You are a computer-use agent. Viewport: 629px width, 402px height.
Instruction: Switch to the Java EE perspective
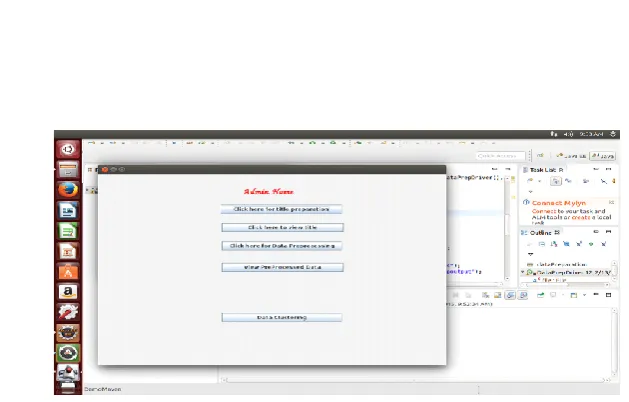(x=571, y=156)
